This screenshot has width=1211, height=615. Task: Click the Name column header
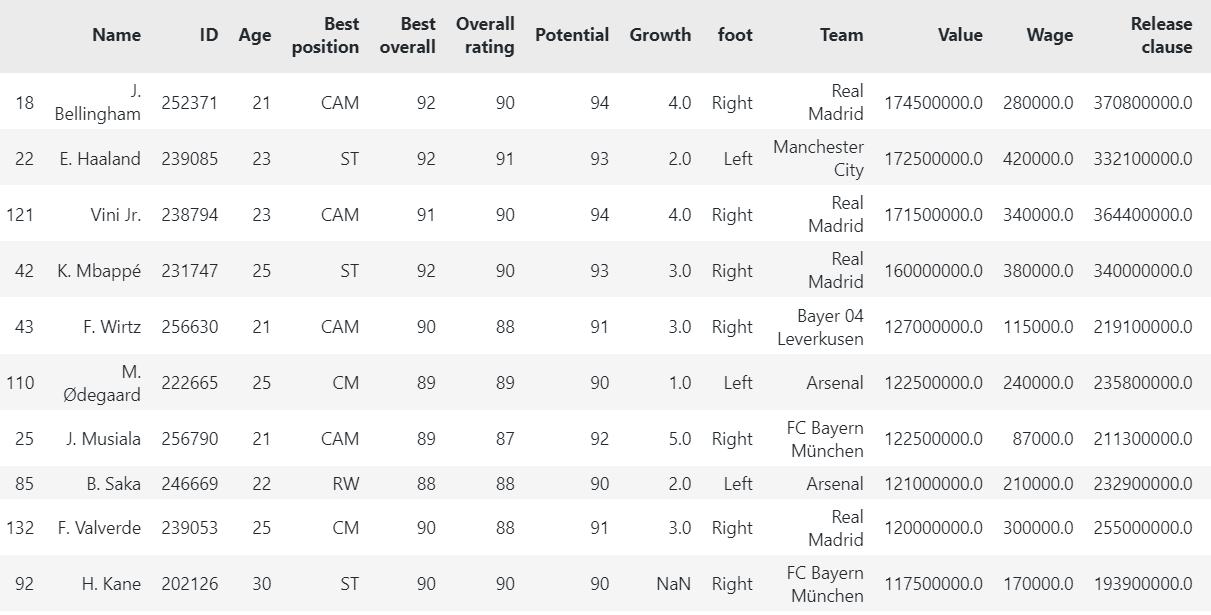[x=116, y=35]
